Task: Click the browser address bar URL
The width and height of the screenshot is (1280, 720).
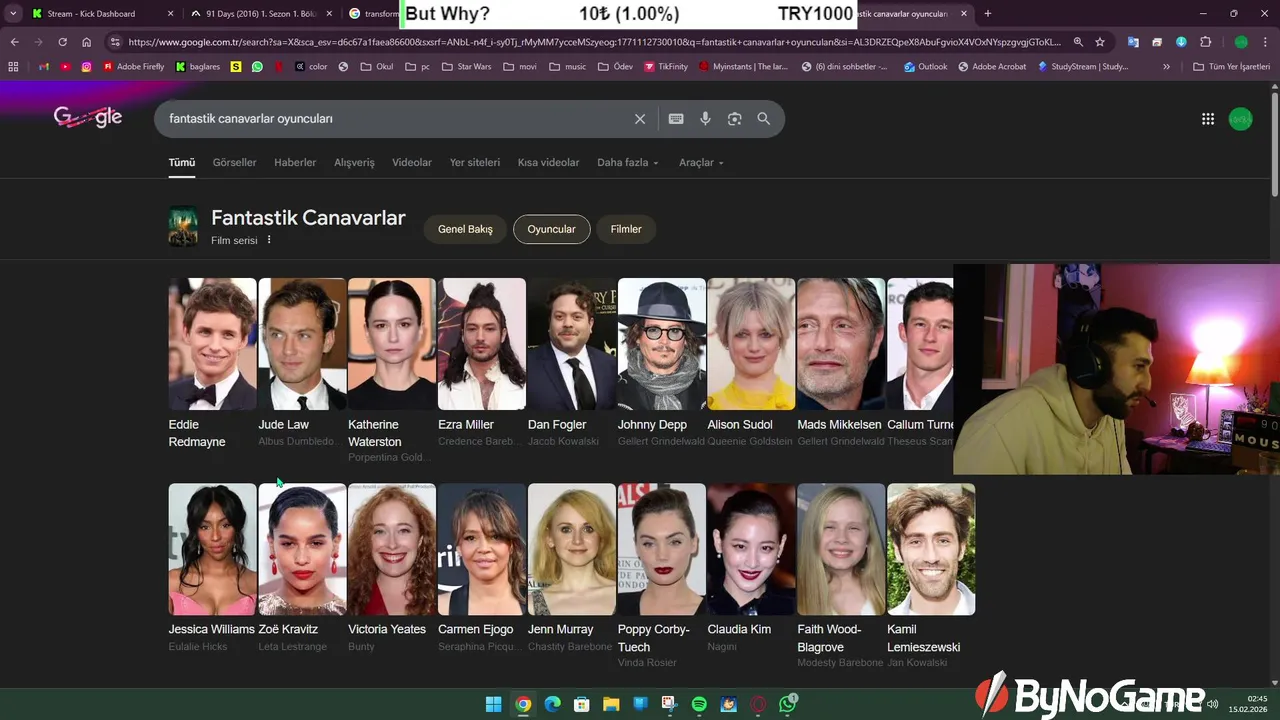Action: pyautogui.click(x=594, y=42)
